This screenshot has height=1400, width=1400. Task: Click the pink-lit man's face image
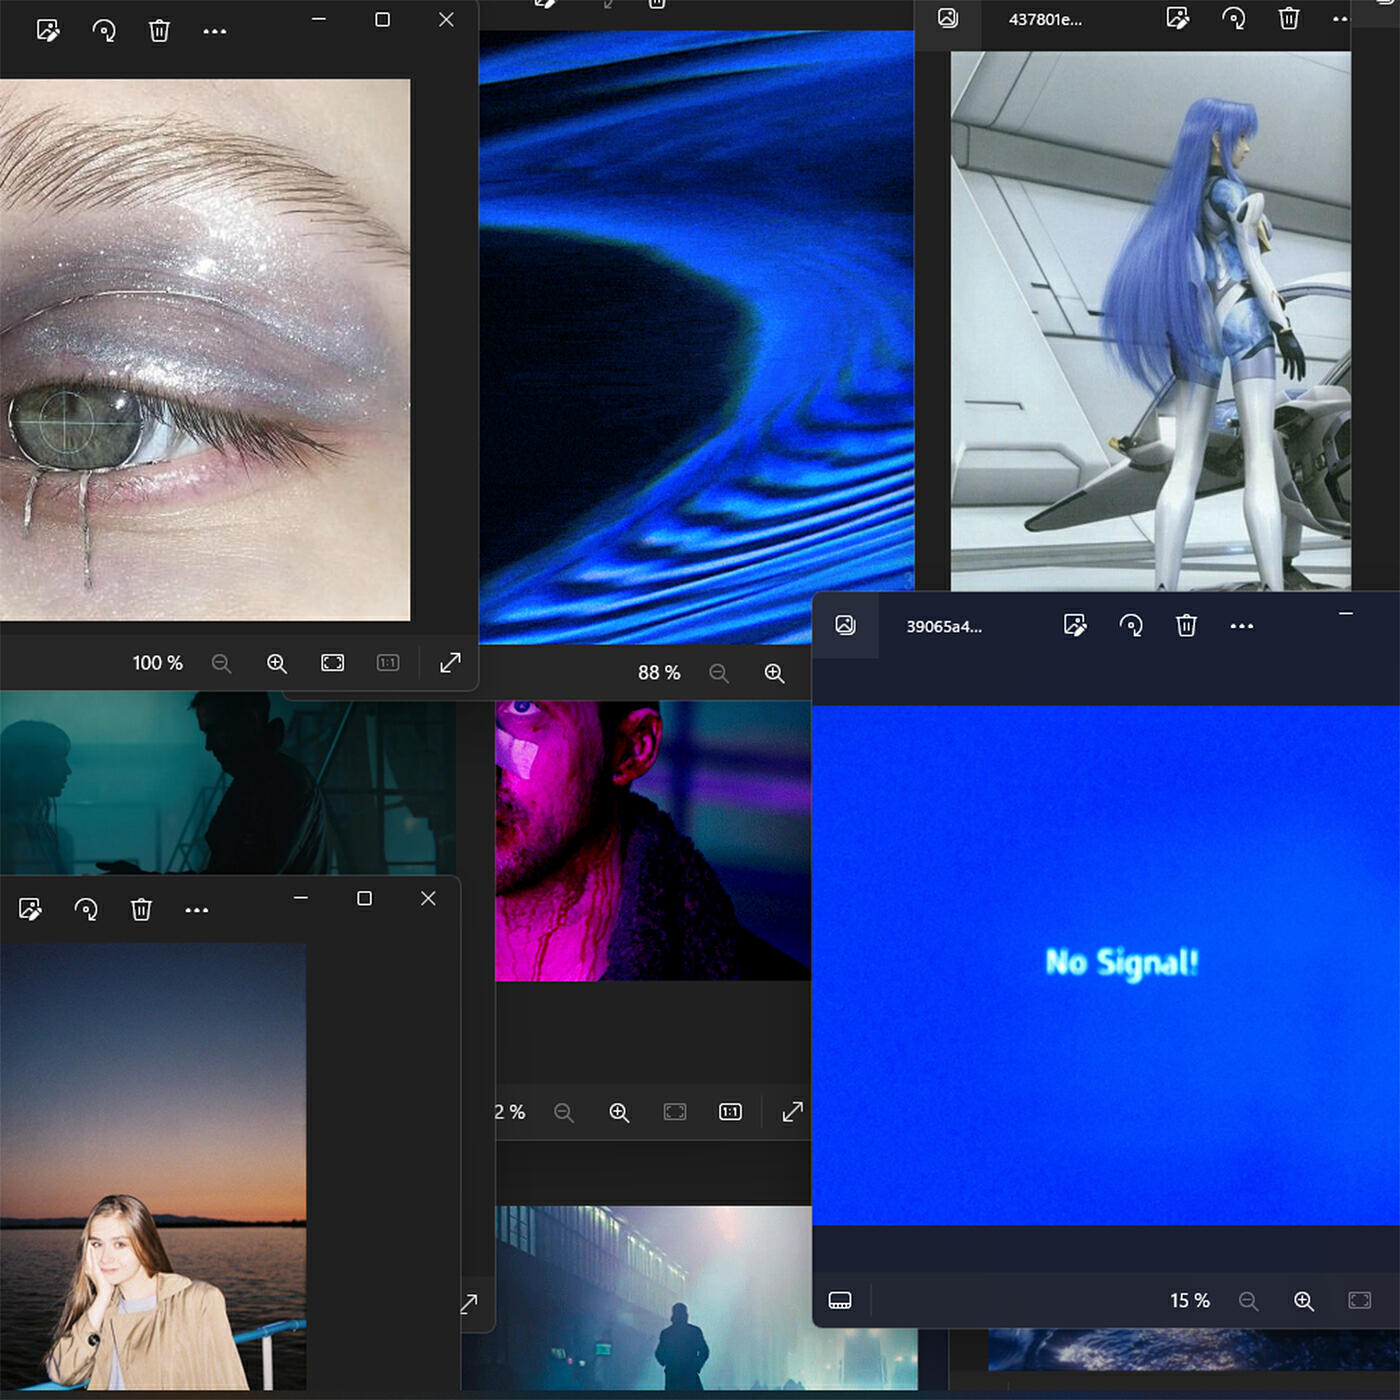[x=653, y=841]
